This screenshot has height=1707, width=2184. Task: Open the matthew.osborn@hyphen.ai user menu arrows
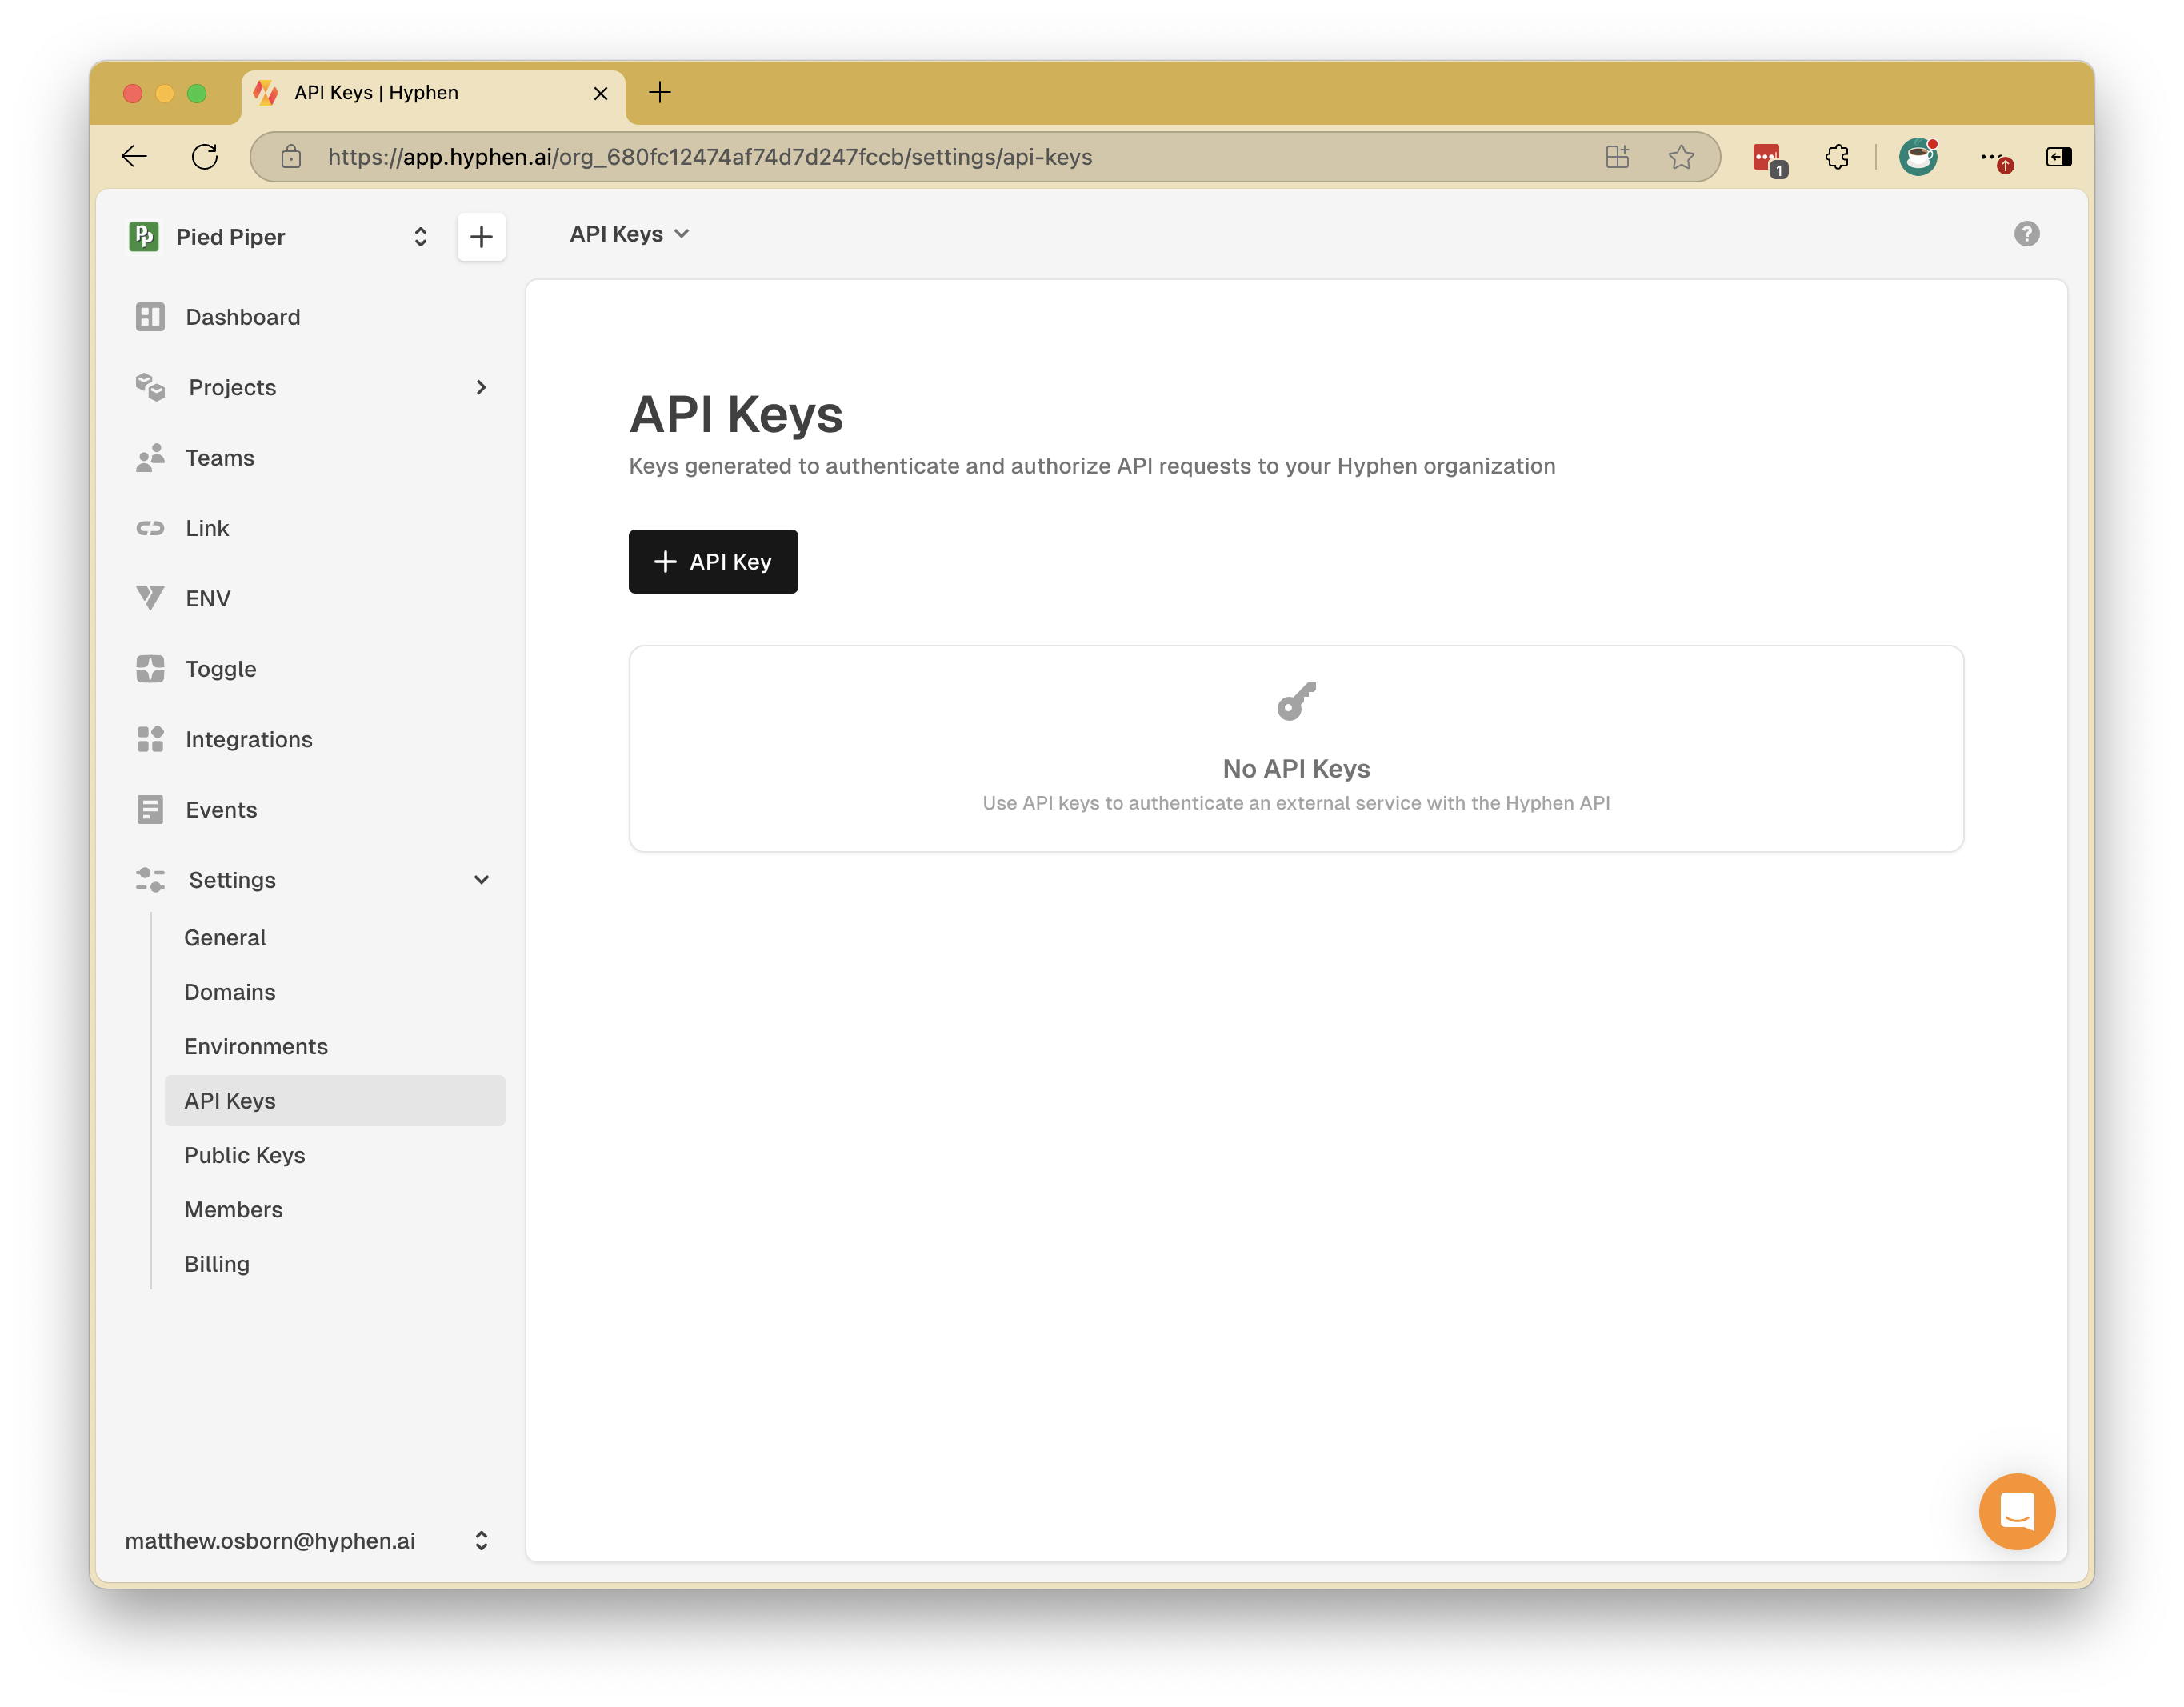pyautogui.click(x=481, y=1540)
